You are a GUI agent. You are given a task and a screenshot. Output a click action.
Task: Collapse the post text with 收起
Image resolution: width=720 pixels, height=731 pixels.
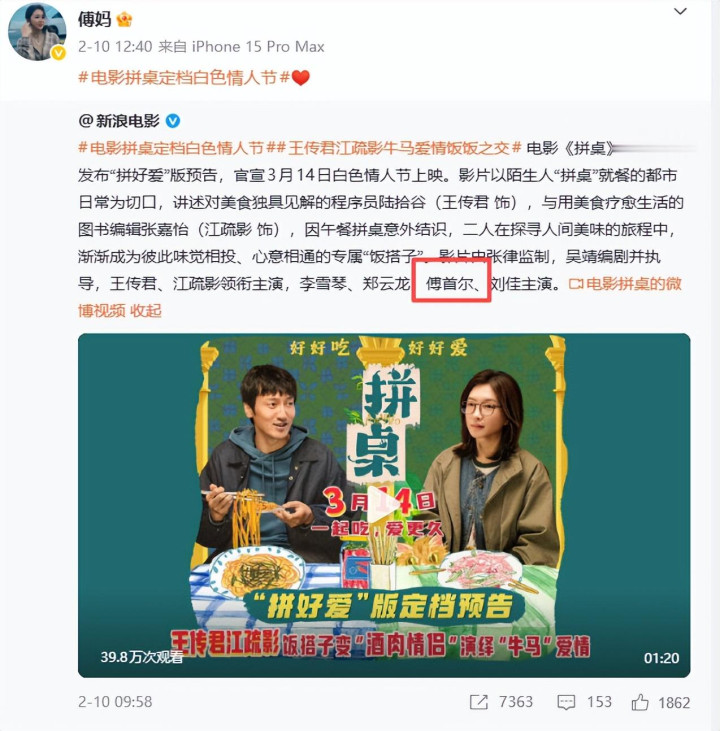tap(145, 310)
